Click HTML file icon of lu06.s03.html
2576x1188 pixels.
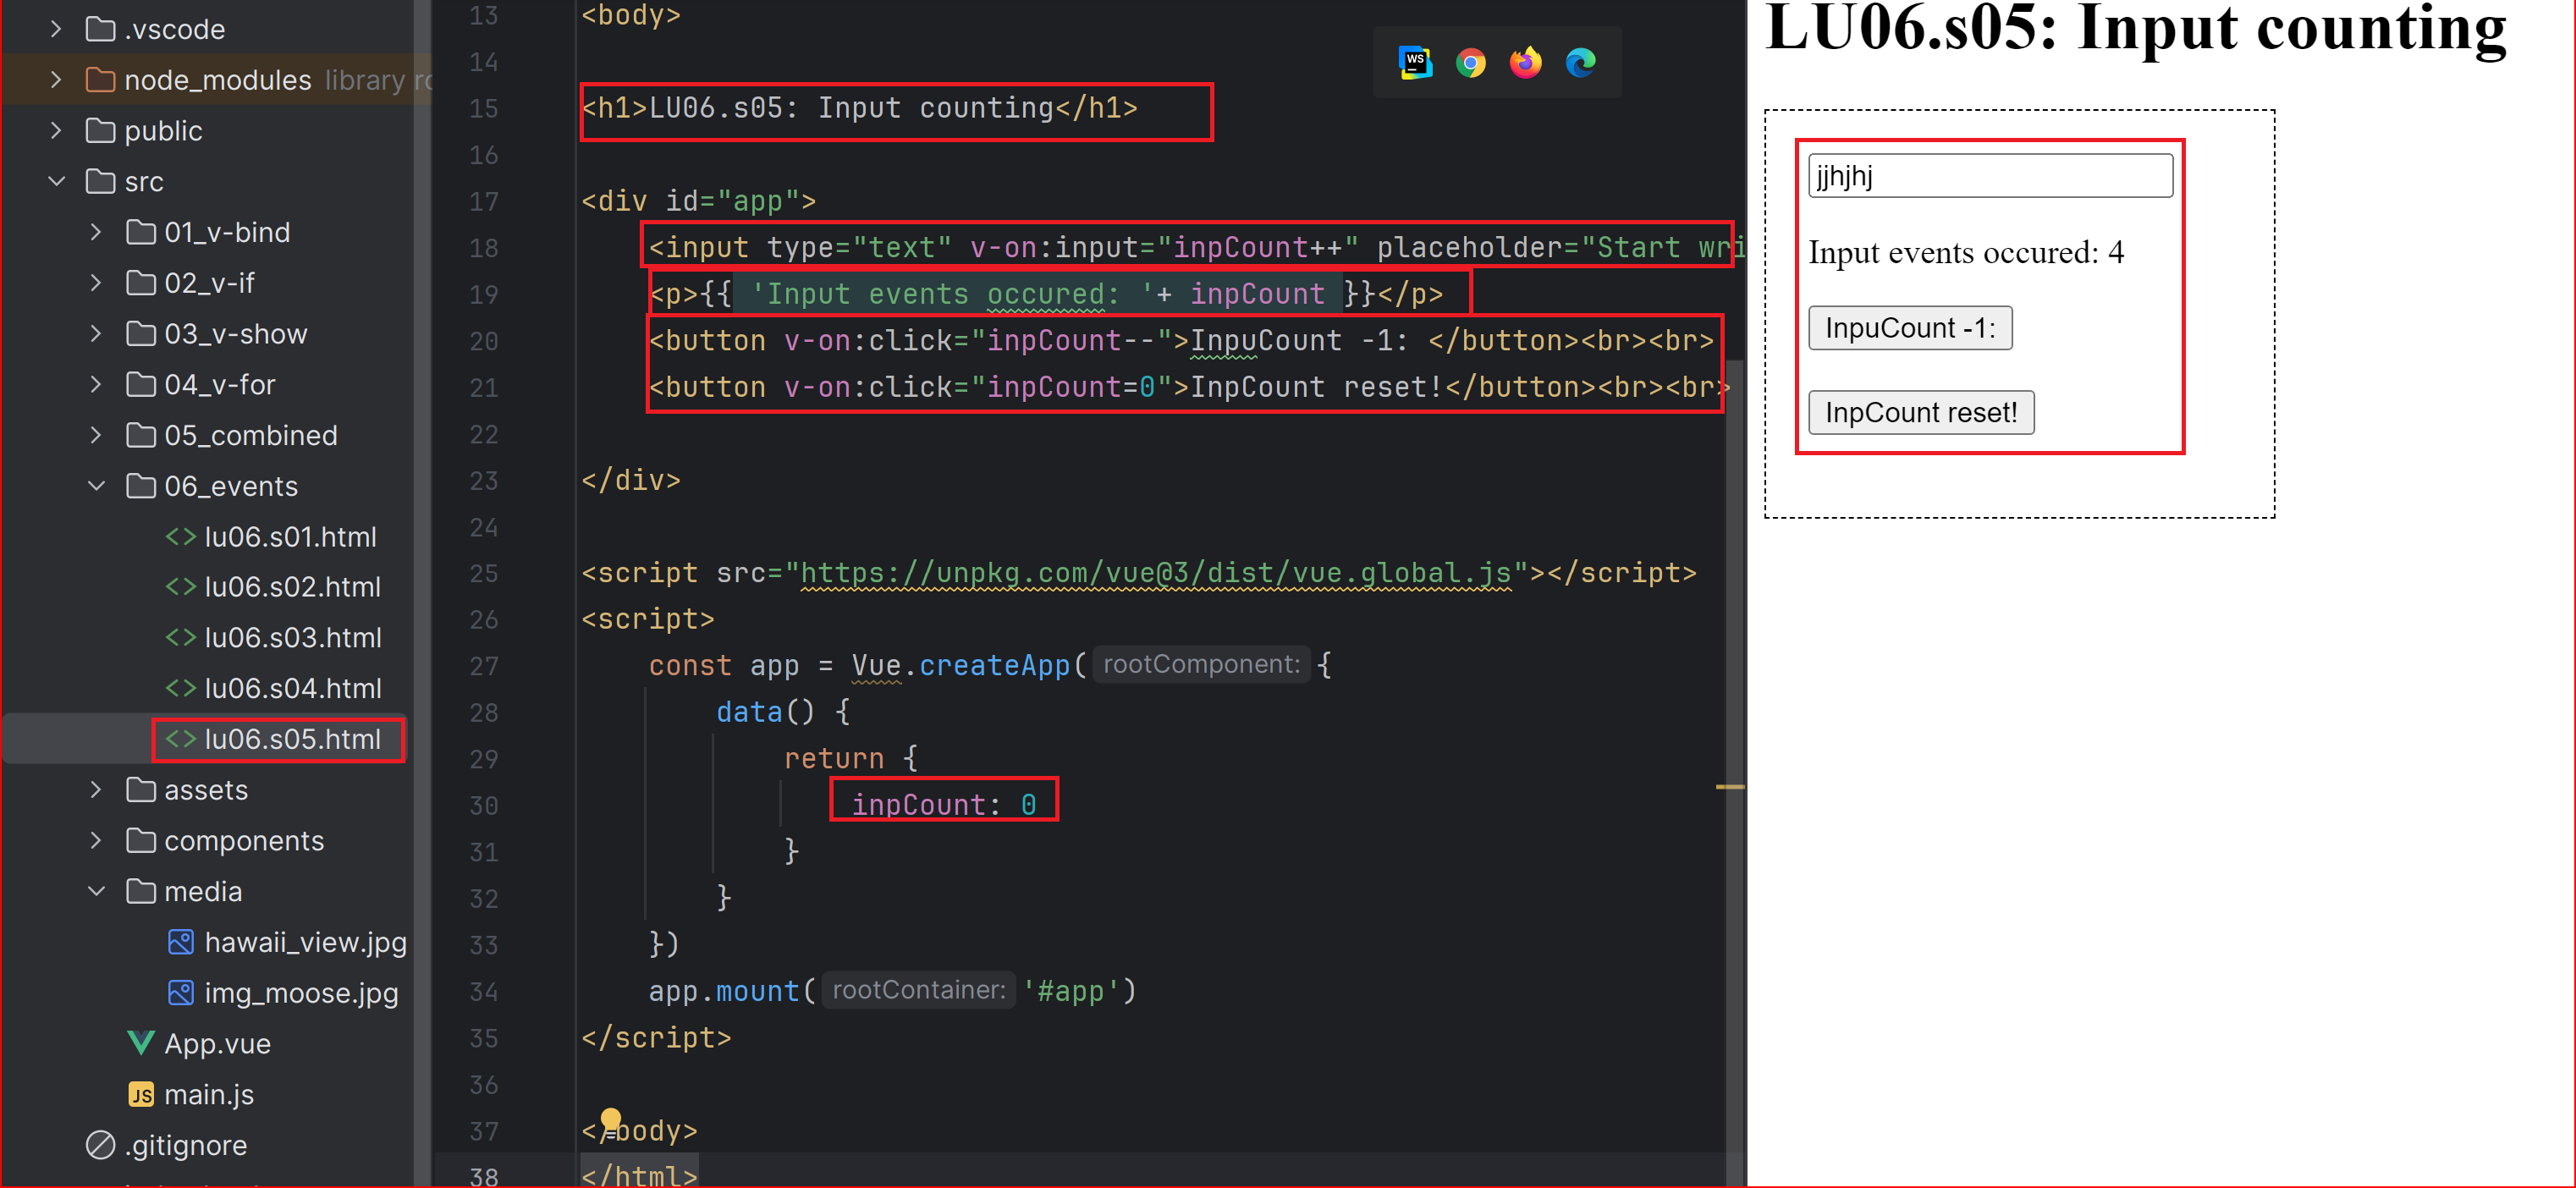(x=180, y=637)
